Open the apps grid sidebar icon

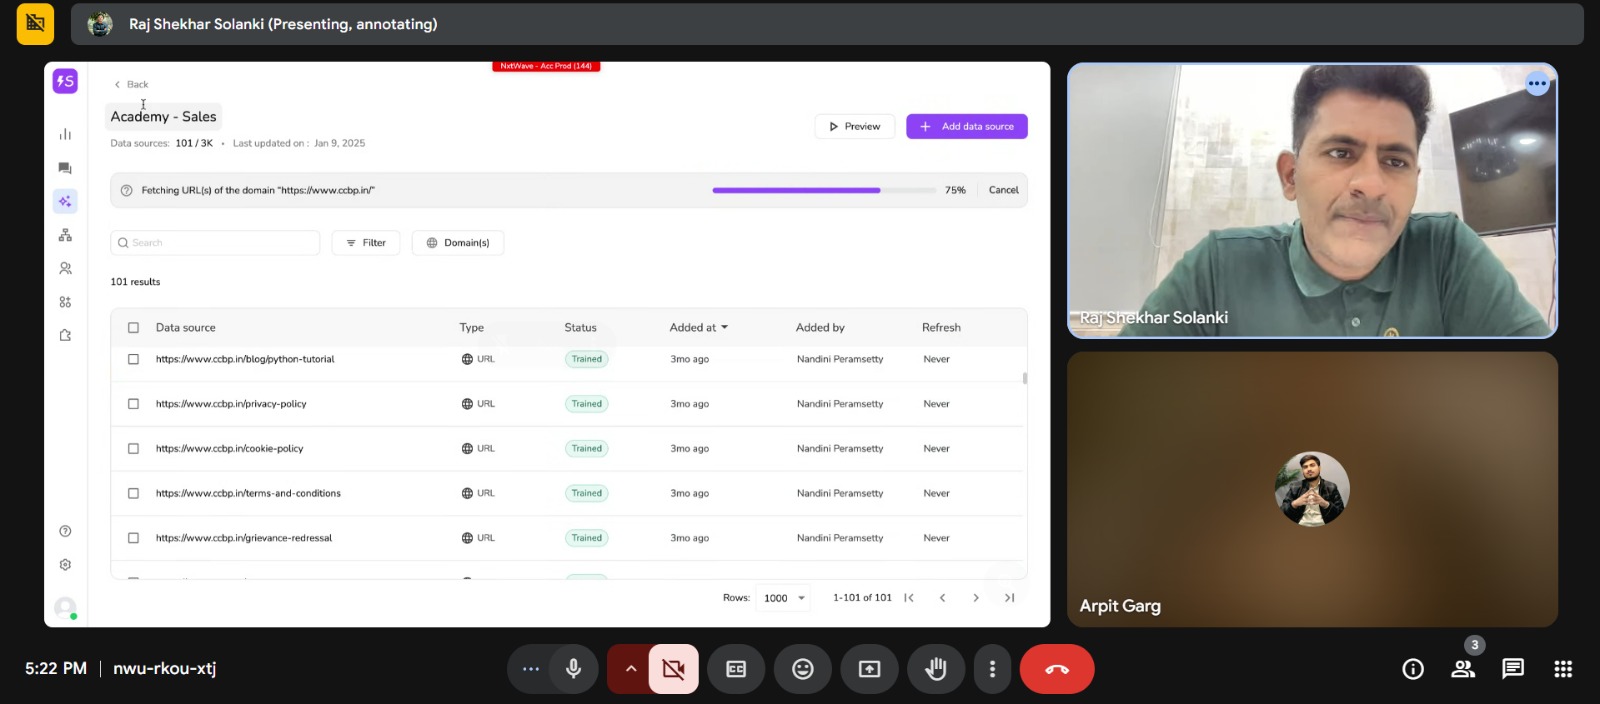click(65, 302)
